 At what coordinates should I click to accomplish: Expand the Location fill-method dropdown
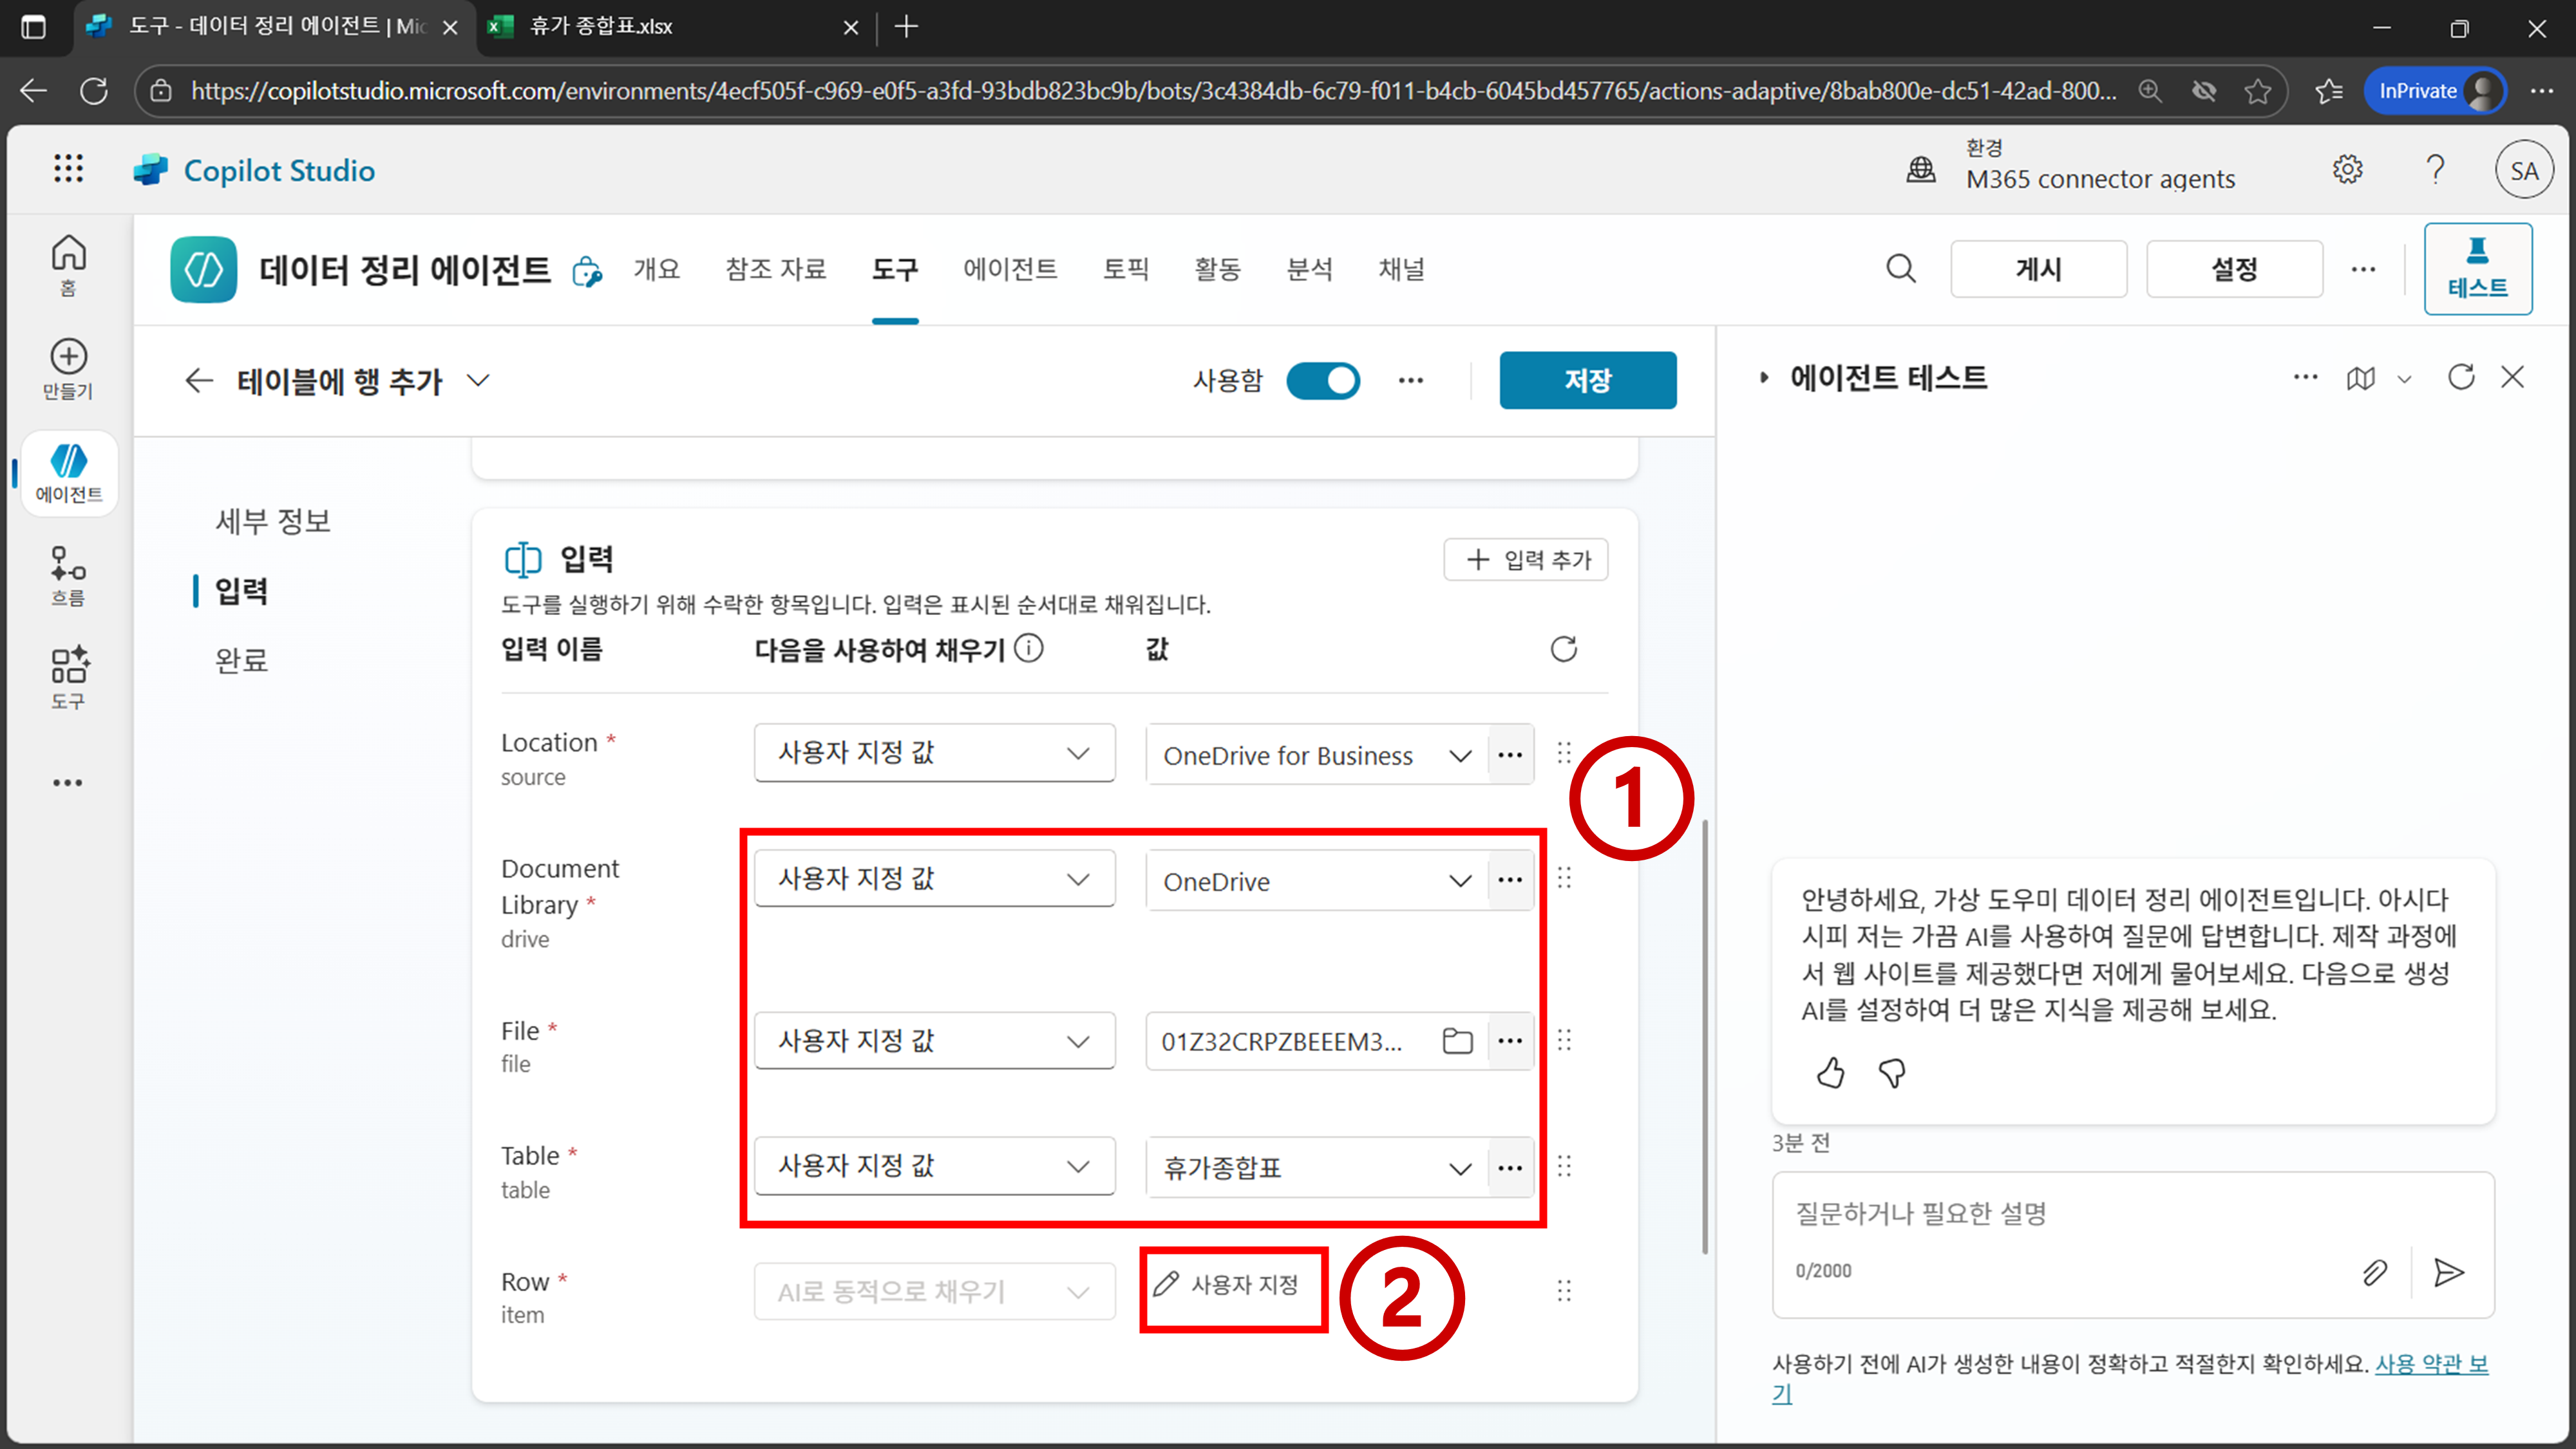[x=934, y=753]
